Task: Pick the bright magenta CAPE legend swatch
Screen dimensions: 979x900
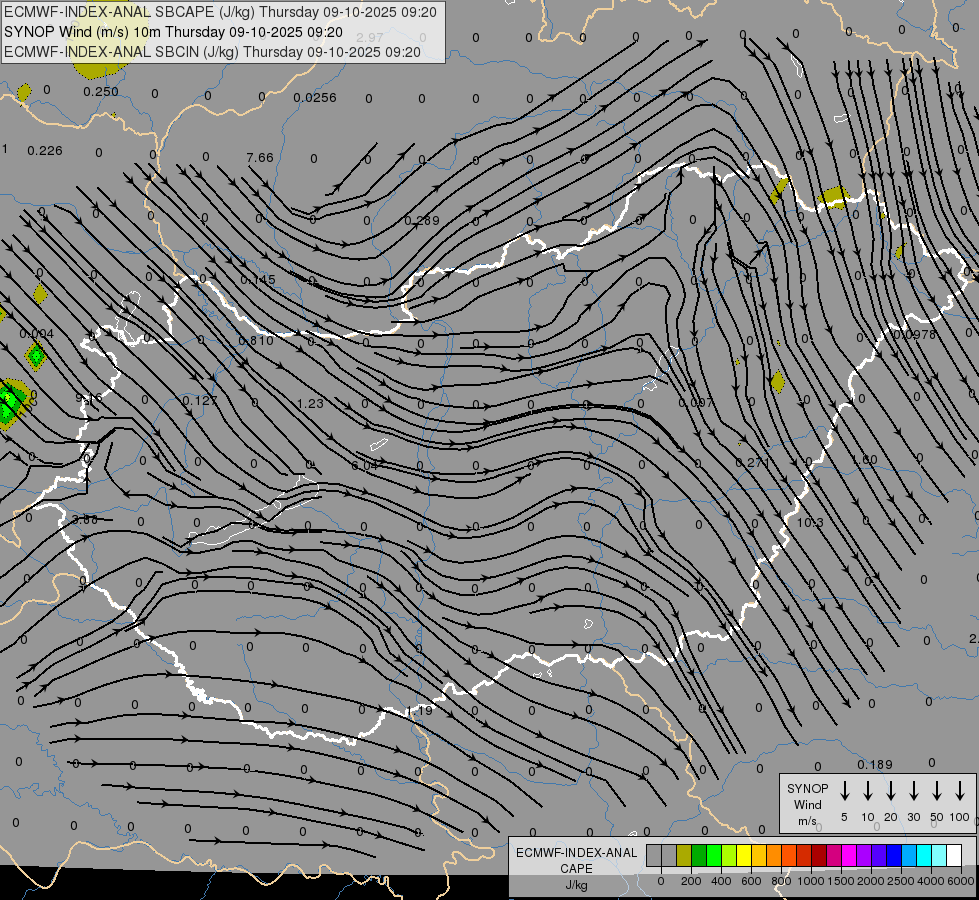Action: coord(849,855)
